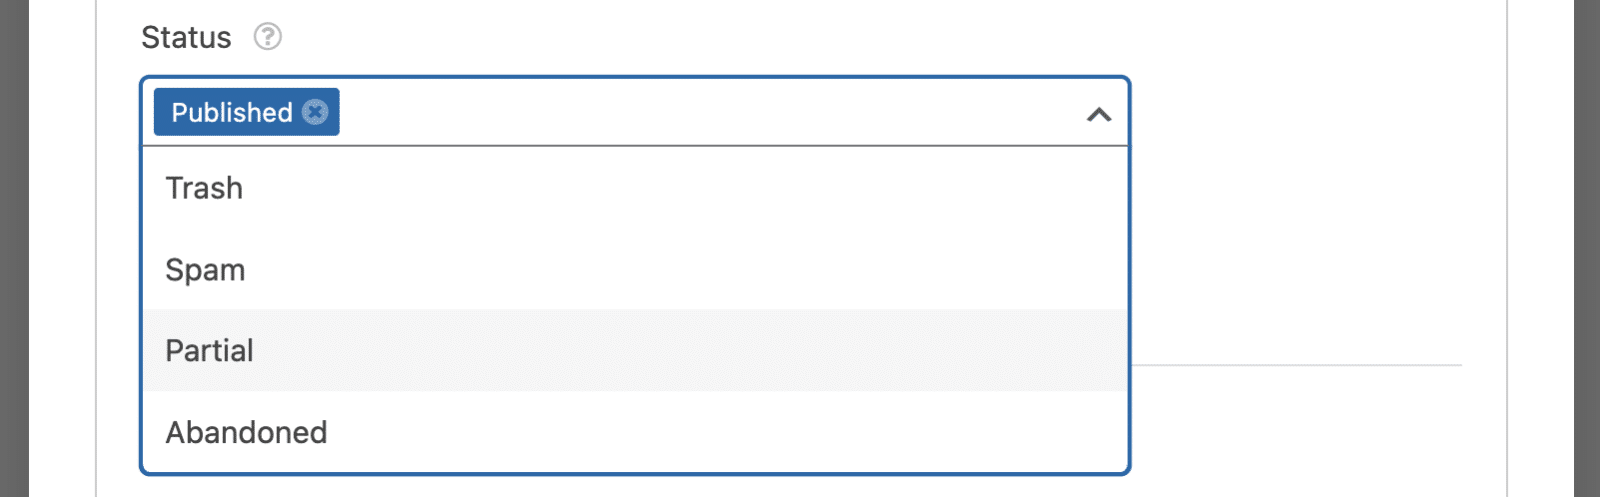This screenshot has width=1600, height=497.
Task: Click the Status field label
Action: (x=186, y=37)
